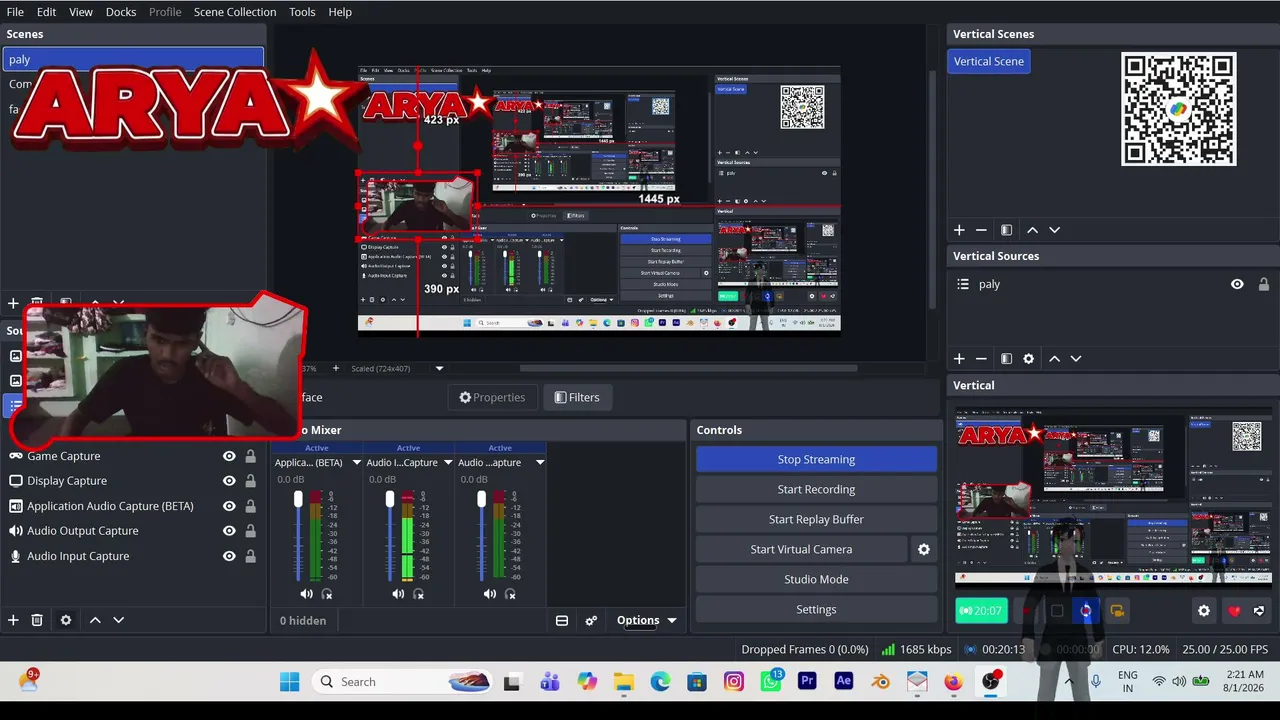The image size is (1280, 720).
Task: Click the Stop Streaming button
Action: 816,459
